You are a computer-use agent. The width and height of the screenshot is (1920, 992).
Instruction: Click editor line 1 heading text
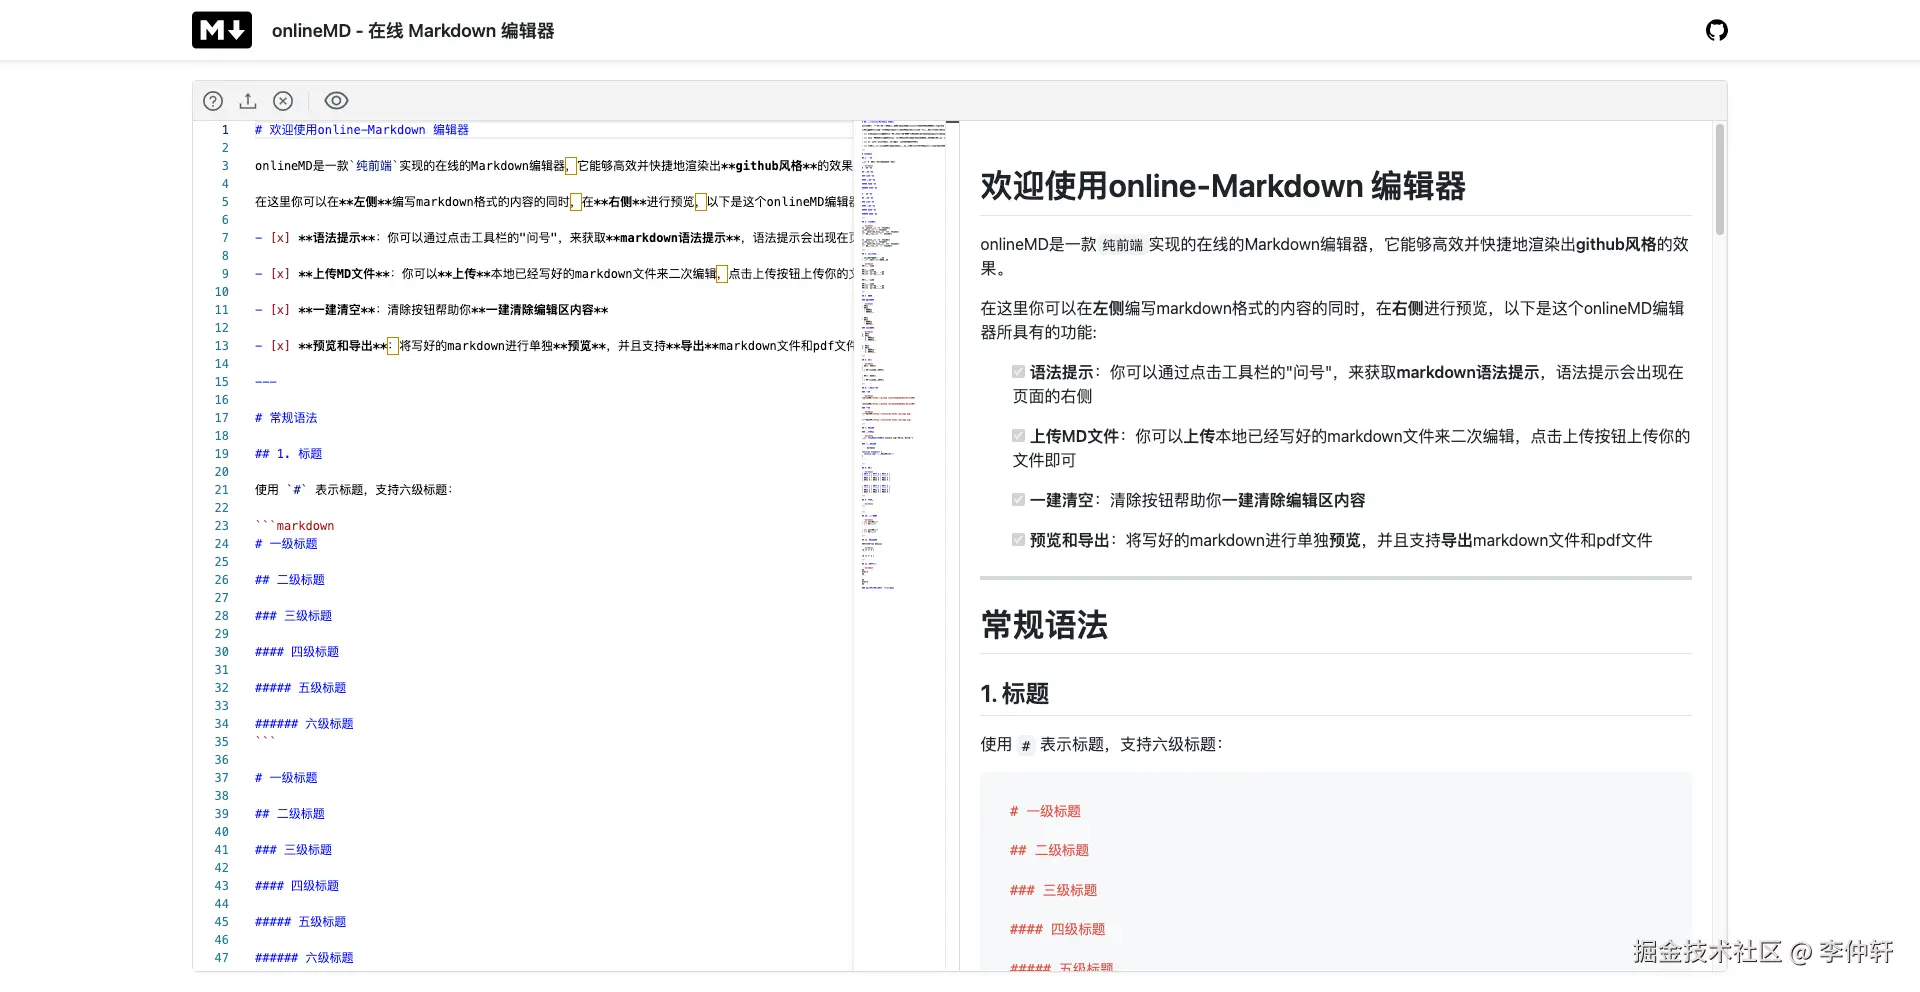362,130
